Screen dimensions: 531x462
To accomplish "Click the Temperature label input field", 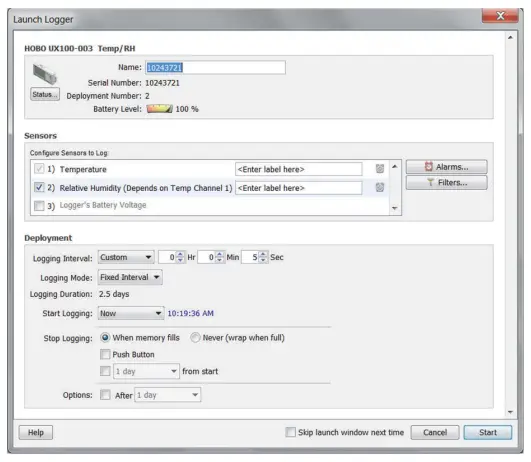I will pos(299,169).
